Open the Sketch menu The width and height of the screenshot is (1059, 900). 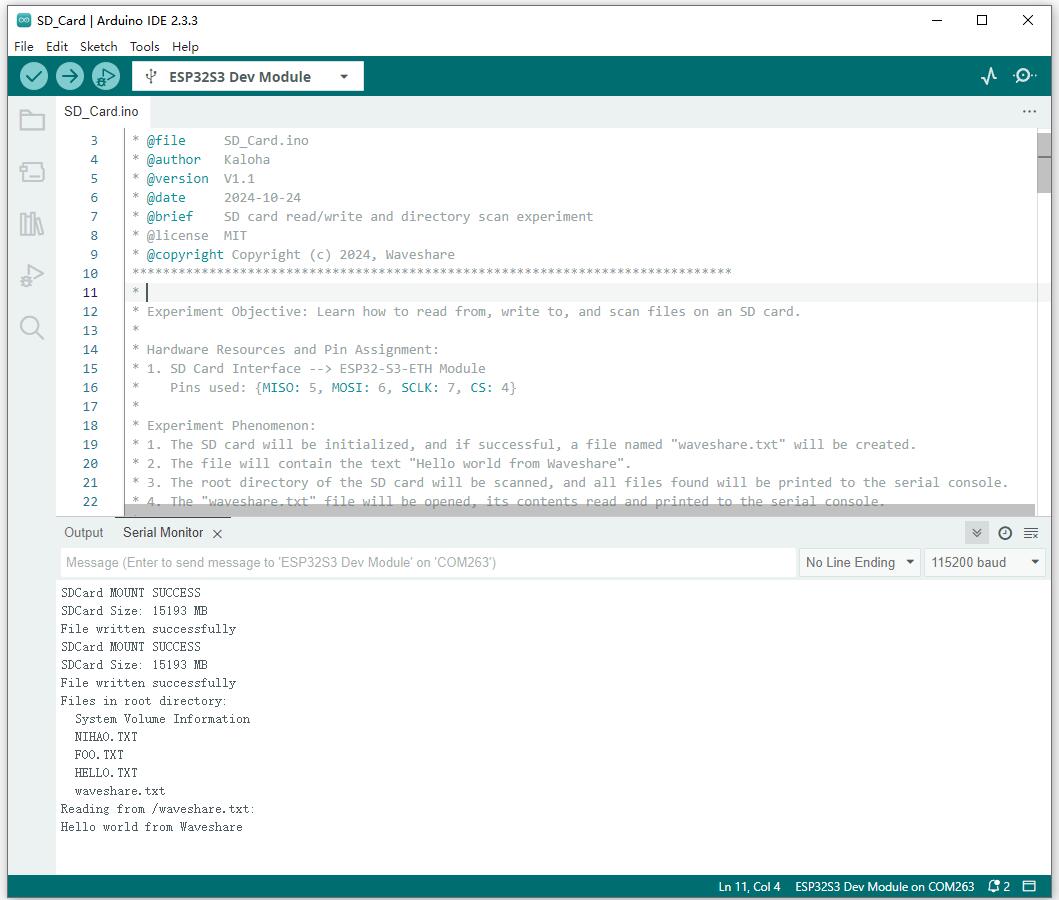pos(98,46)
